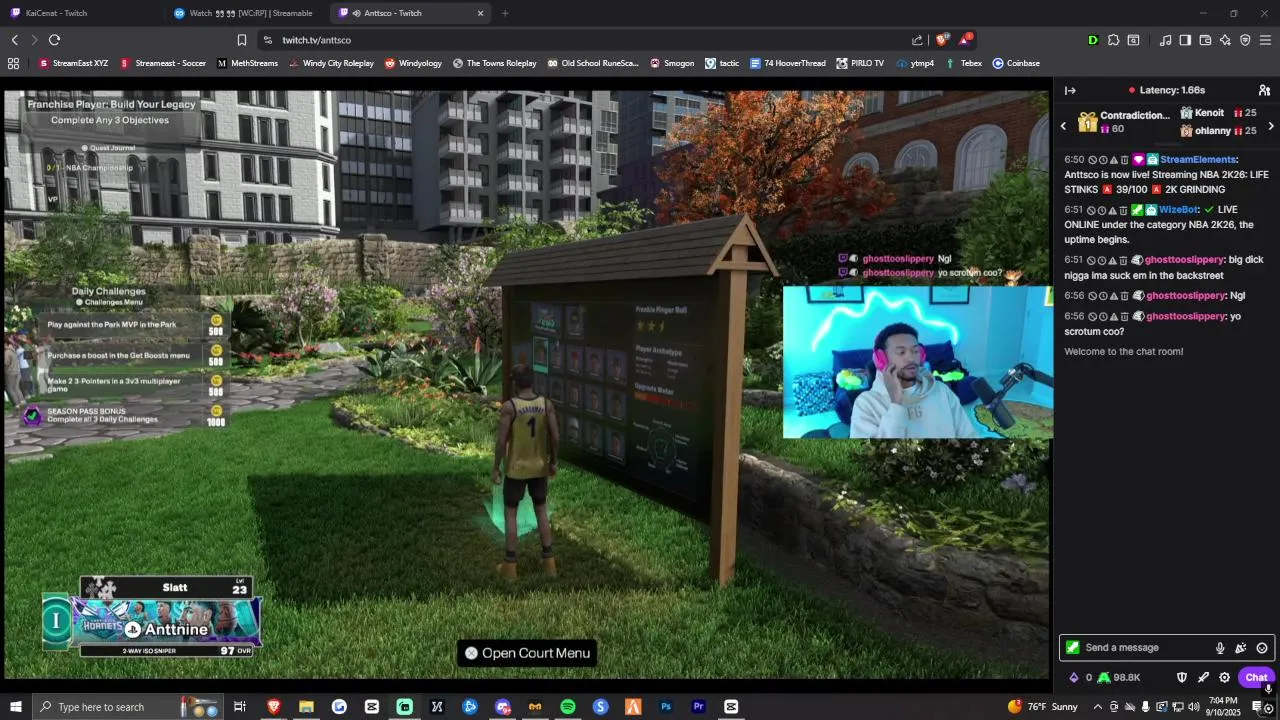Viewport: 1280px width, 720px height.
Task: Click the green D extension icon
Action: tap(1092, 40)
